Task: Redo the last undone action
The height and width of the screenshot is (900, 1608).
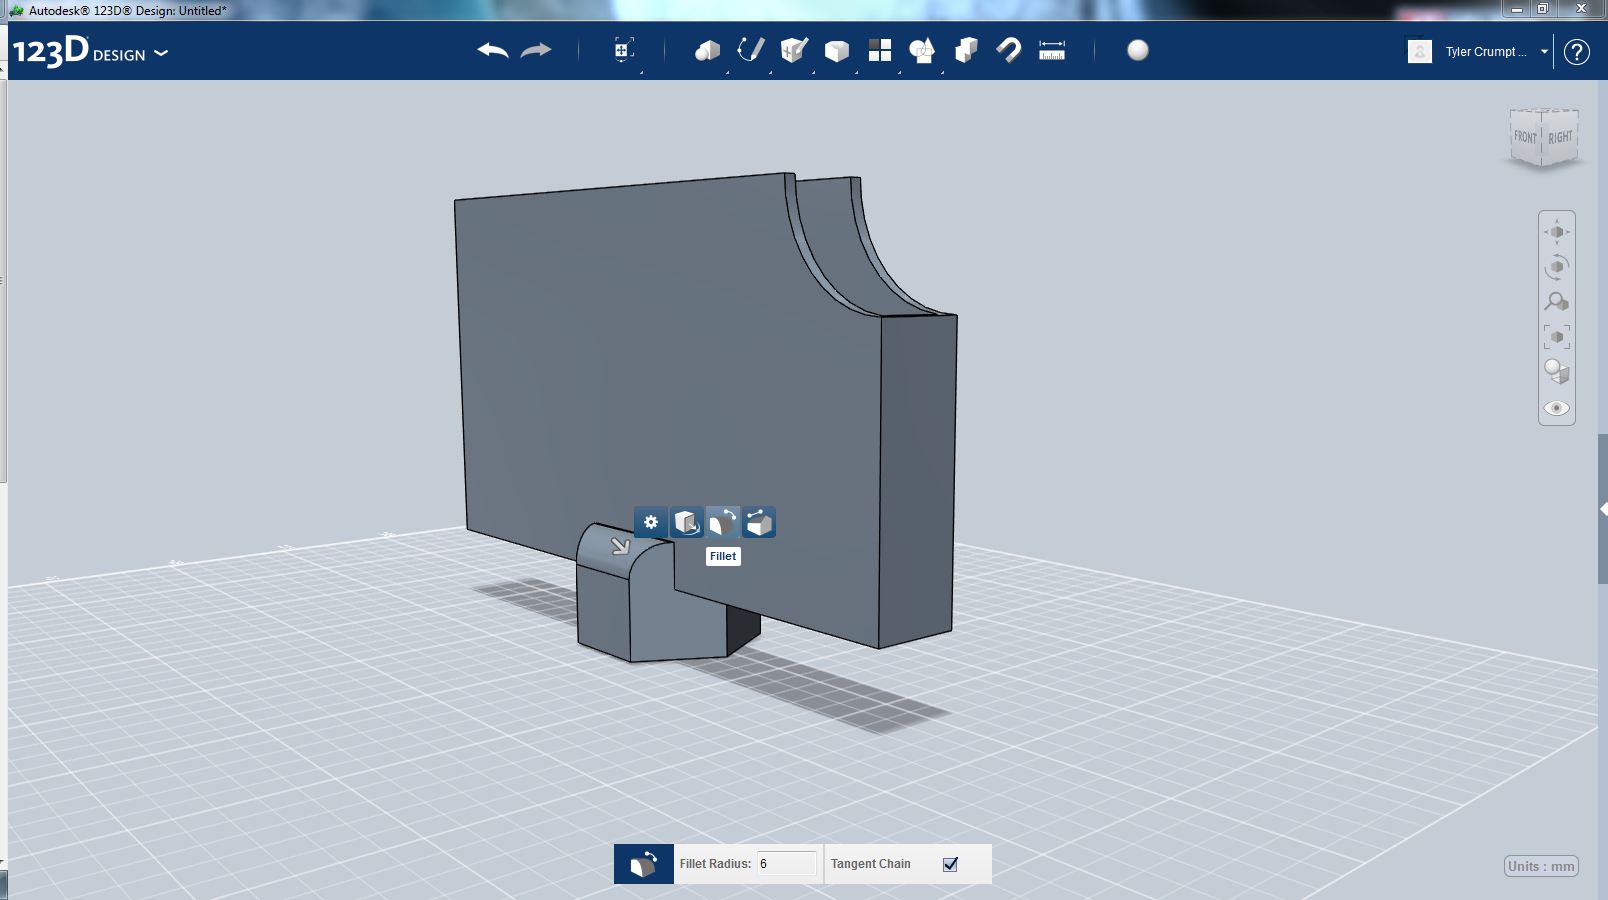Action: click(x=537, y=50)
